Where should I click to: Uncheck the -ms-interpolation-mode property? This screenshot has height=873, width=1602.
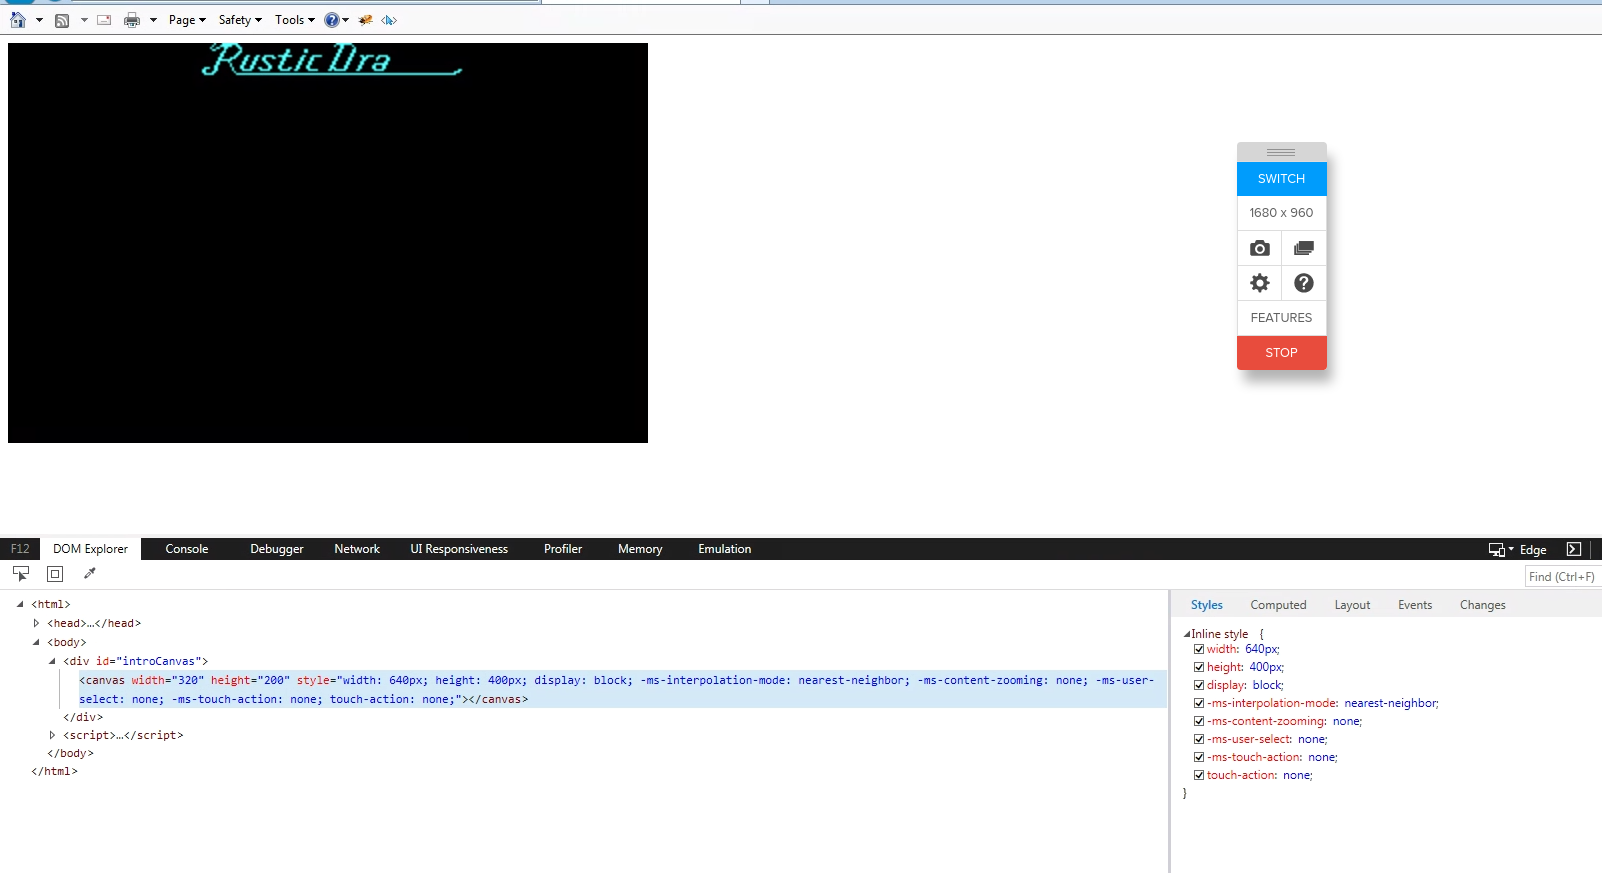click(x=1199, y=703)
